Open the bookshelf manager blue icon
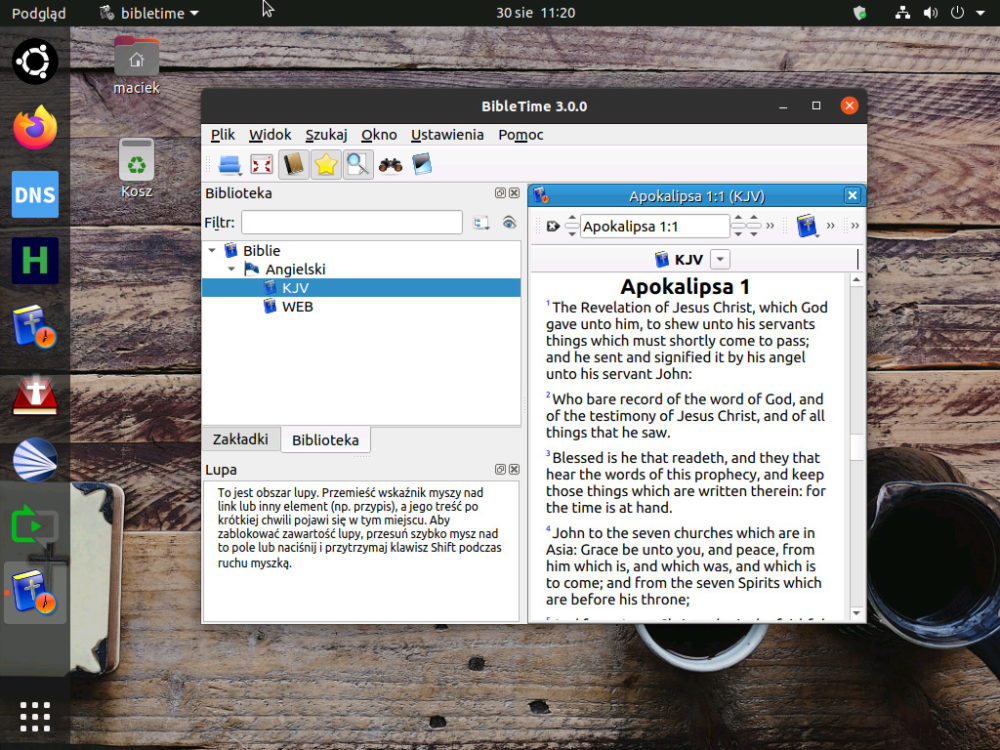The height and width of the screenshot is (750, 1000). point(422,165)
